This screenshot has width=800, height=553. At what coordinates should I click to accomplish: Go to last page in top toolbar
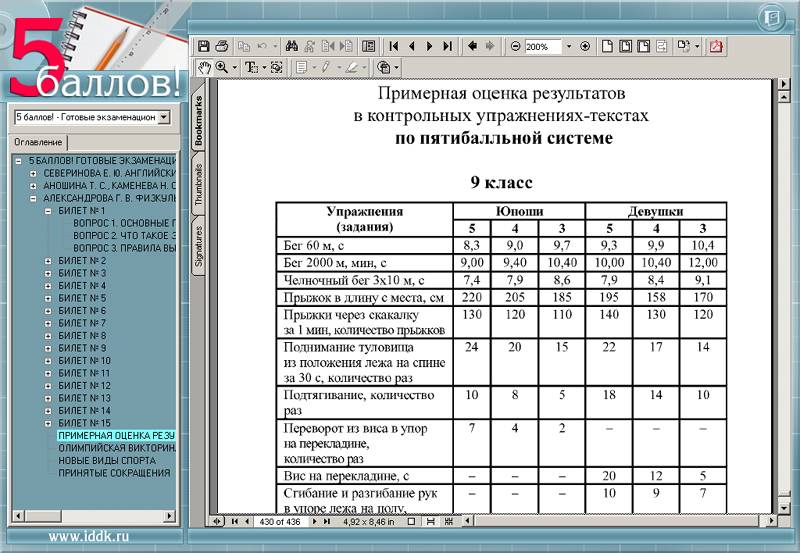coord(447,46)
